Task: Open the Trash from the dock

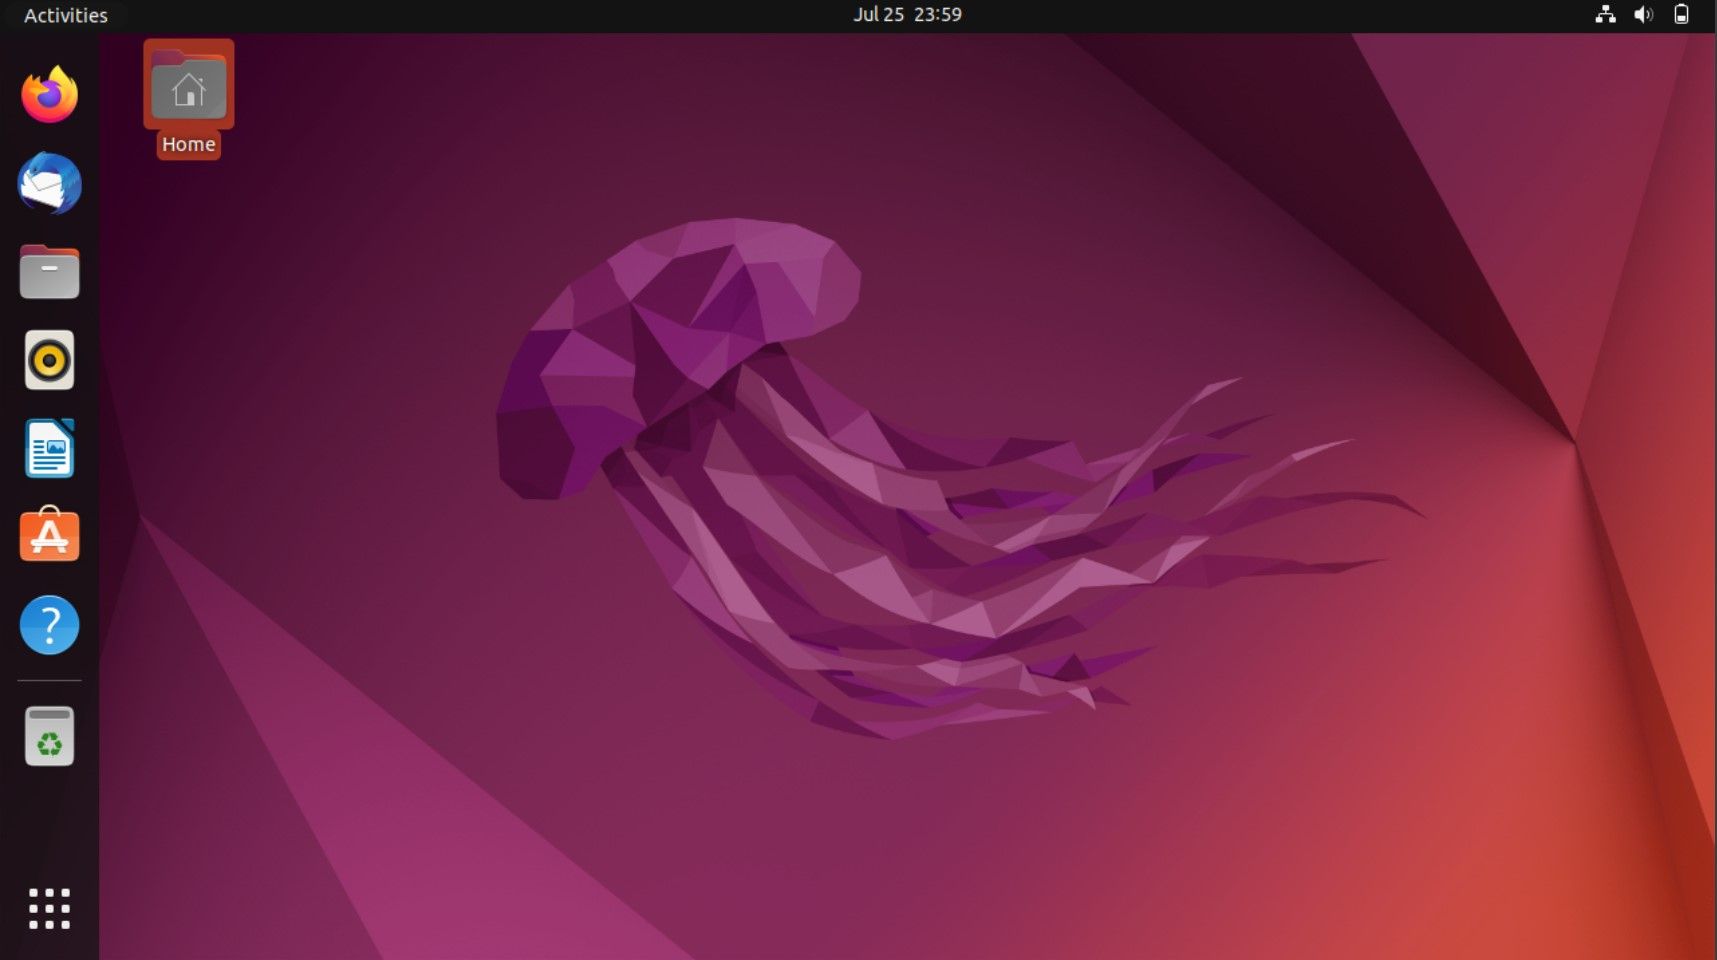Action: click(x=48, y=735)
